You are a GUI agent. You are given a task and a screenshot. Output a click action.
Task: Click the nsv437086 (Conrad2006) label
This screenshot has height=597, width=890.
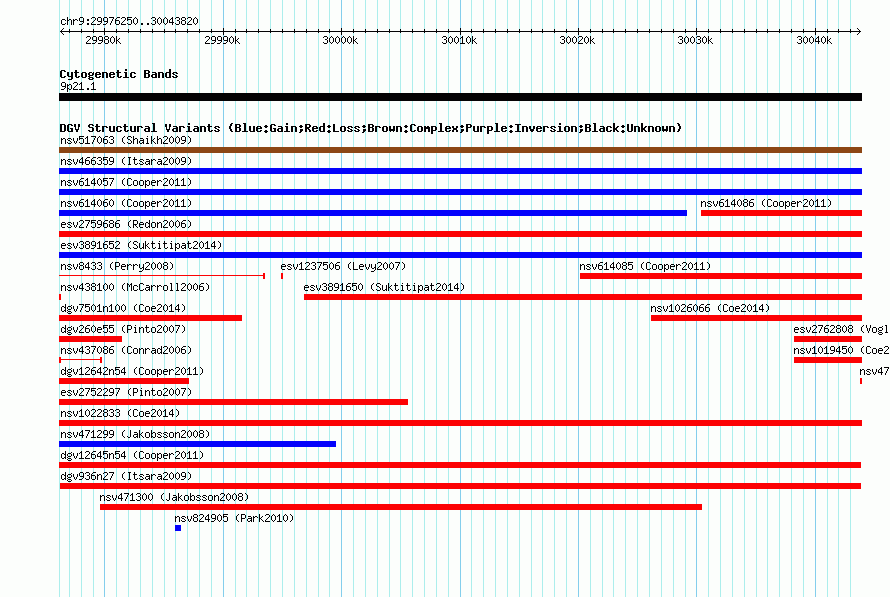tap(126, 350)
